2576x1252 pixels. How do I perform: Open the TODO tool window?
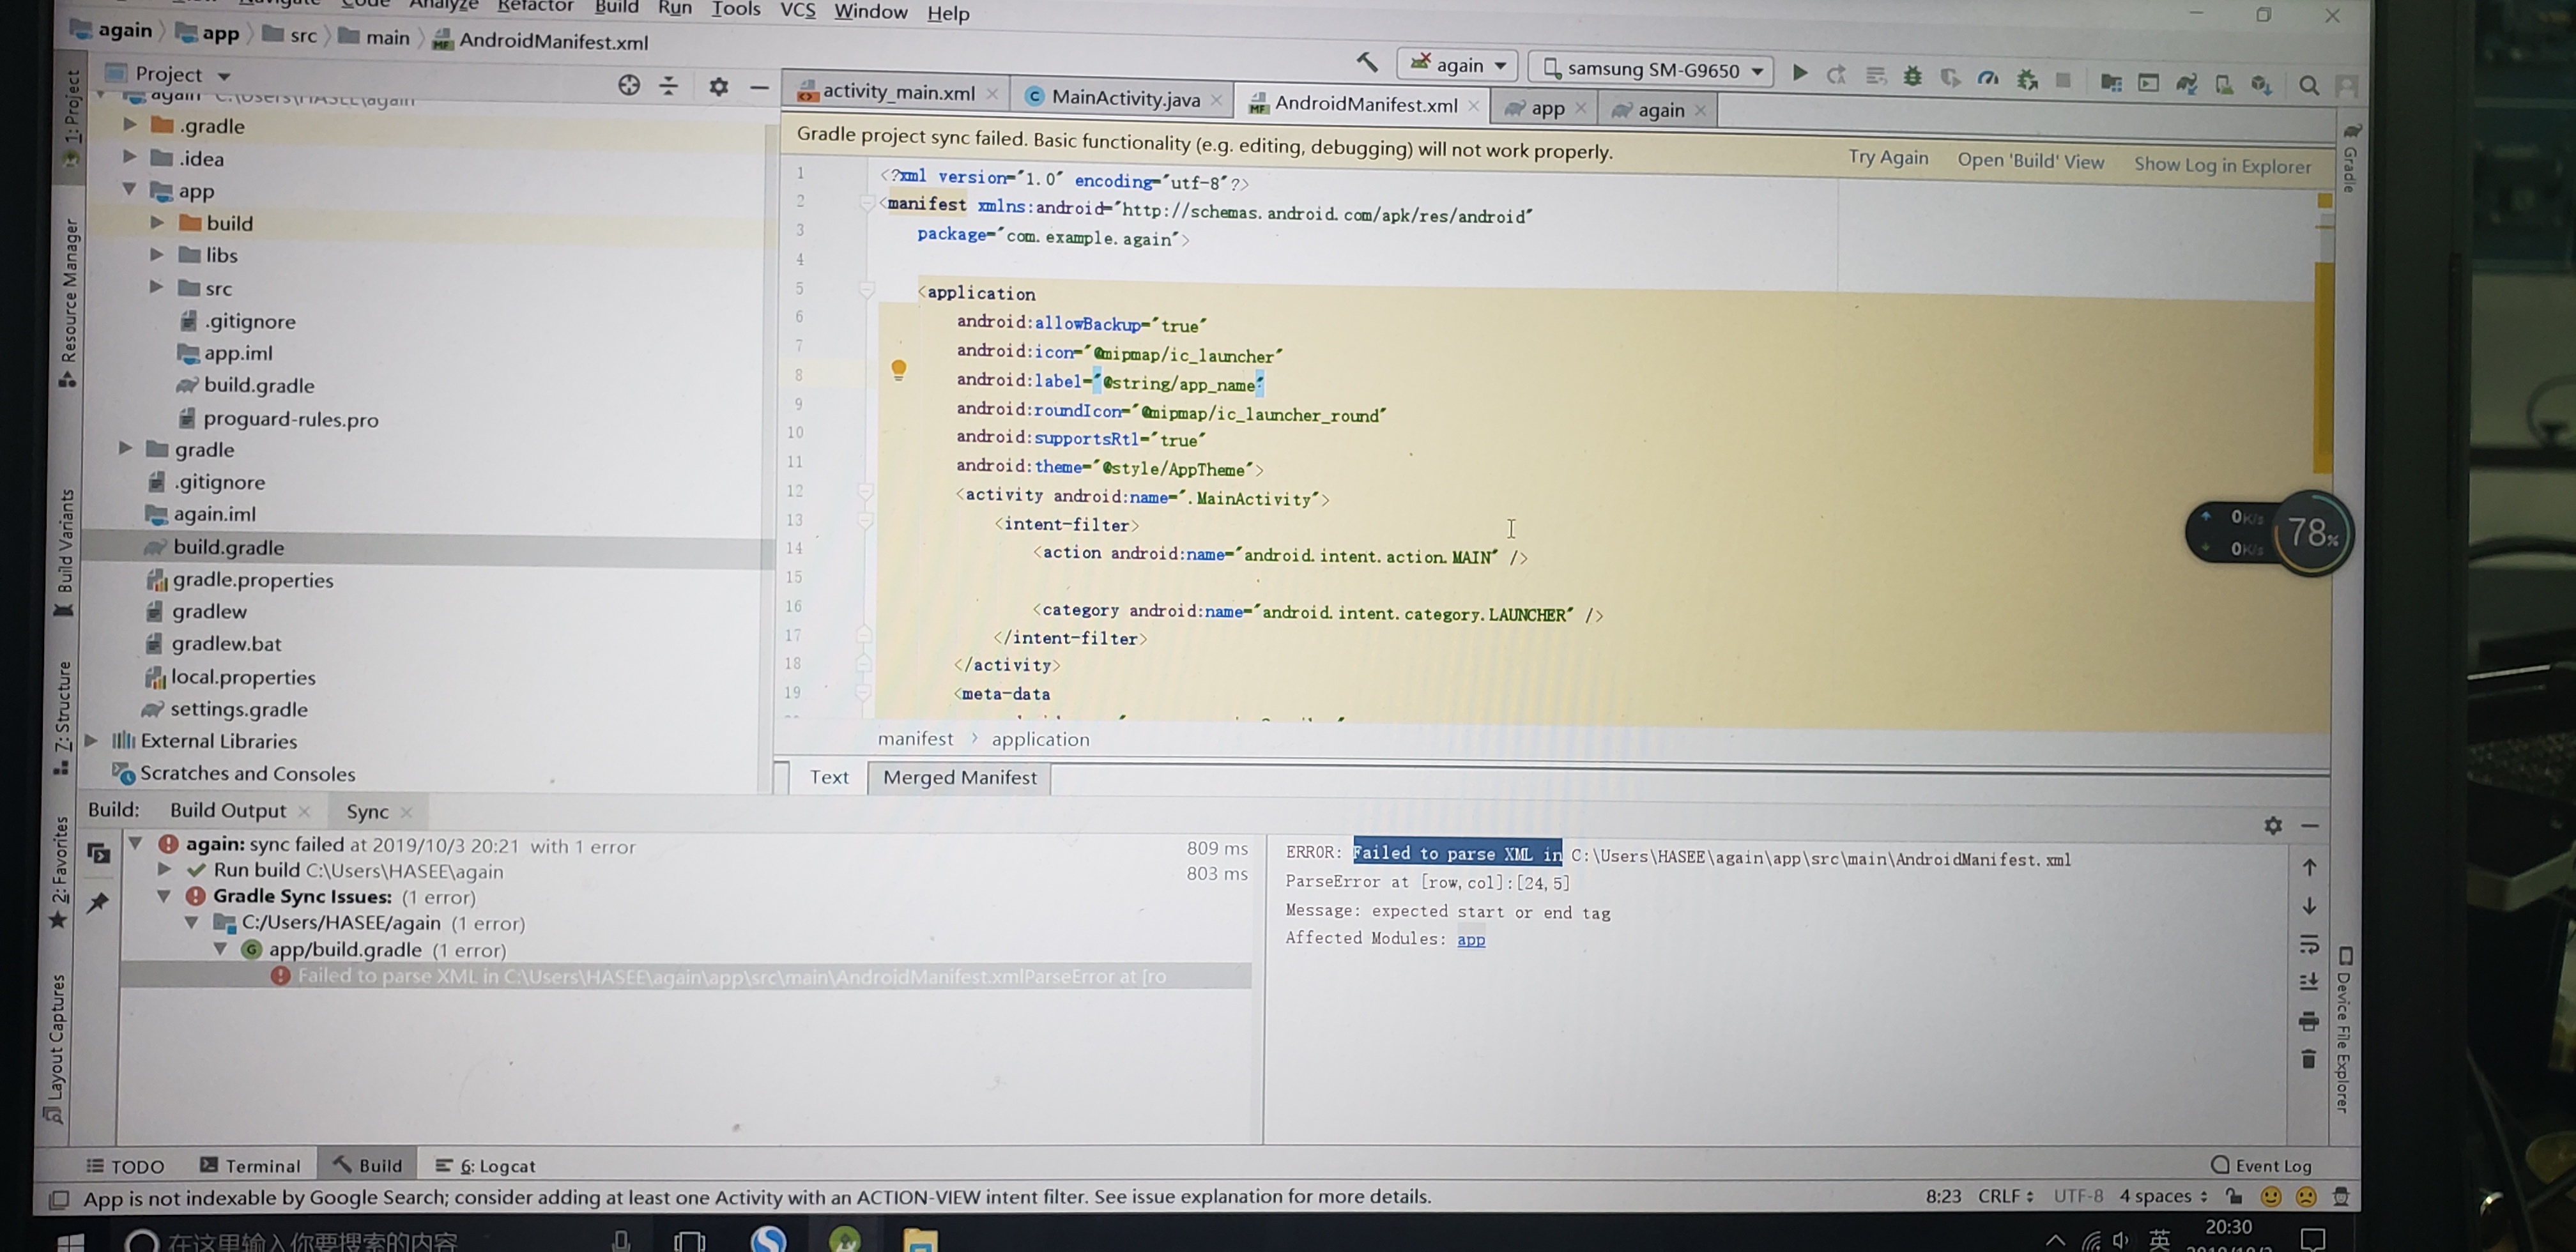pyautogui.click(x=125, y=1166)
